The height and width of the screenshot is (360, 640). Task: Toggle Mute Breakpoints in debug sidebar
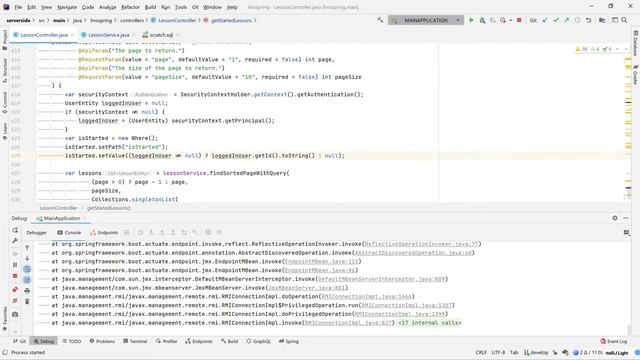pos(15,300)
